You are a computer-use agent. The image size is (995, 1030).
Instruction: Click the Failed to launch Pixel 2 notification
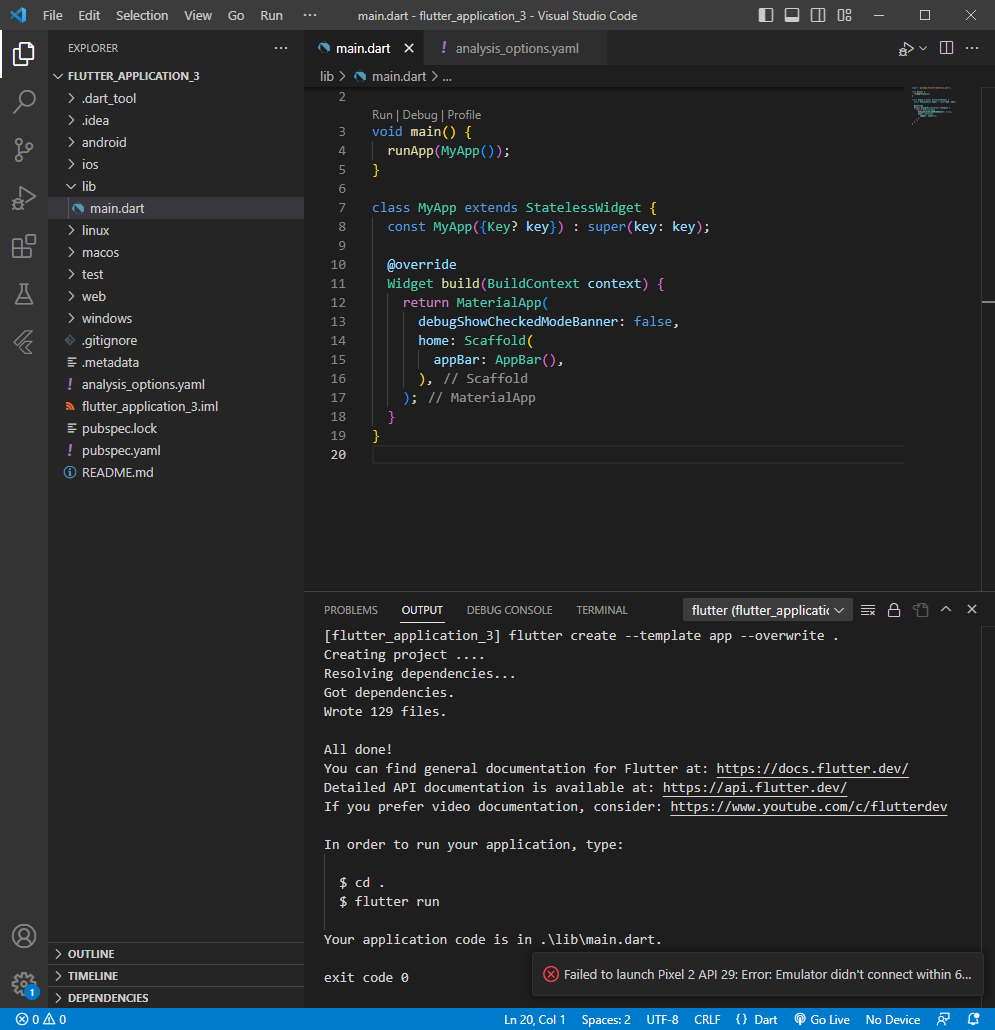coord(757,975)
